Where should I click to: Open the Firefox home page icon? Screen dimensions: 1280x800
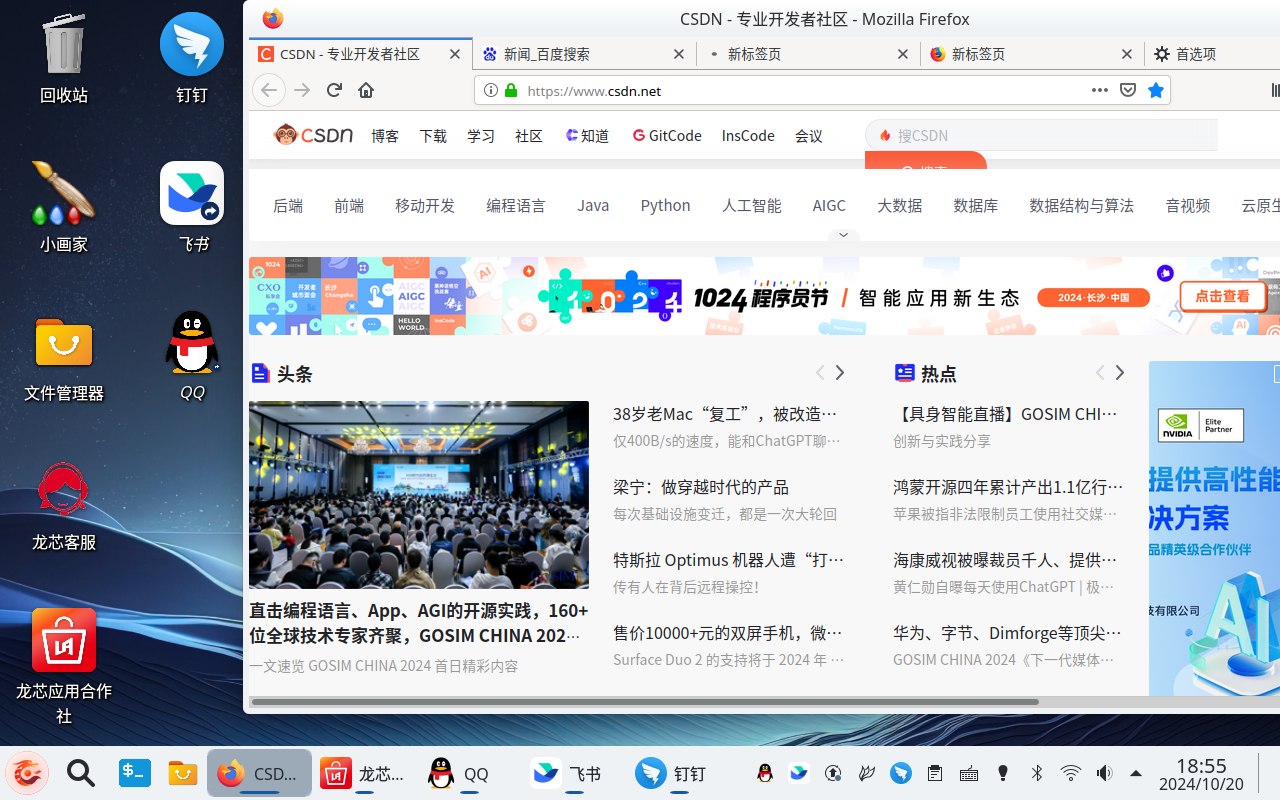coord(366,90)
